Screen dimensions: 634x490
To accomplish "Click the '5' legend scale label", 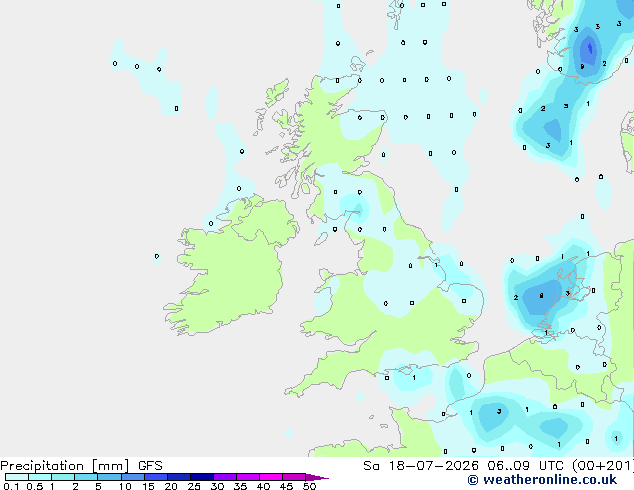I will (98, 486).
